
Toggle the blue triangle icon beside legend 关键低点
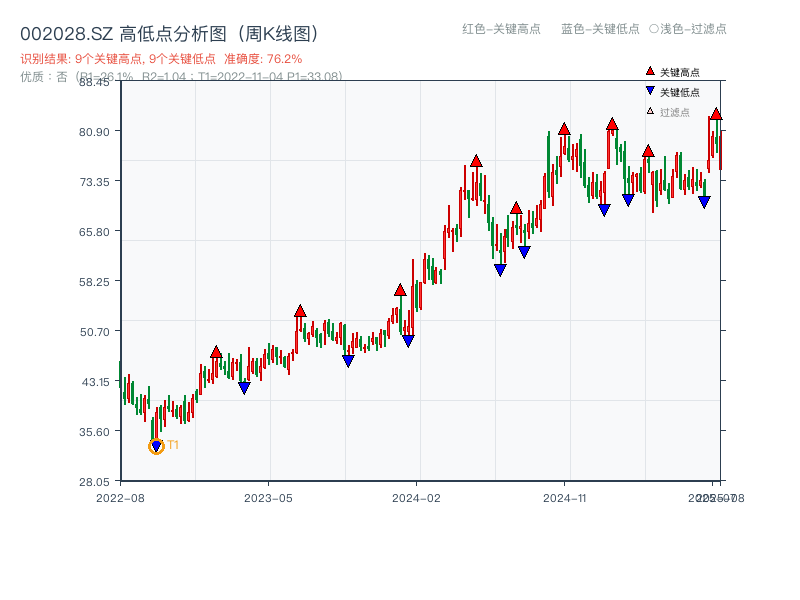click(650, 91)
